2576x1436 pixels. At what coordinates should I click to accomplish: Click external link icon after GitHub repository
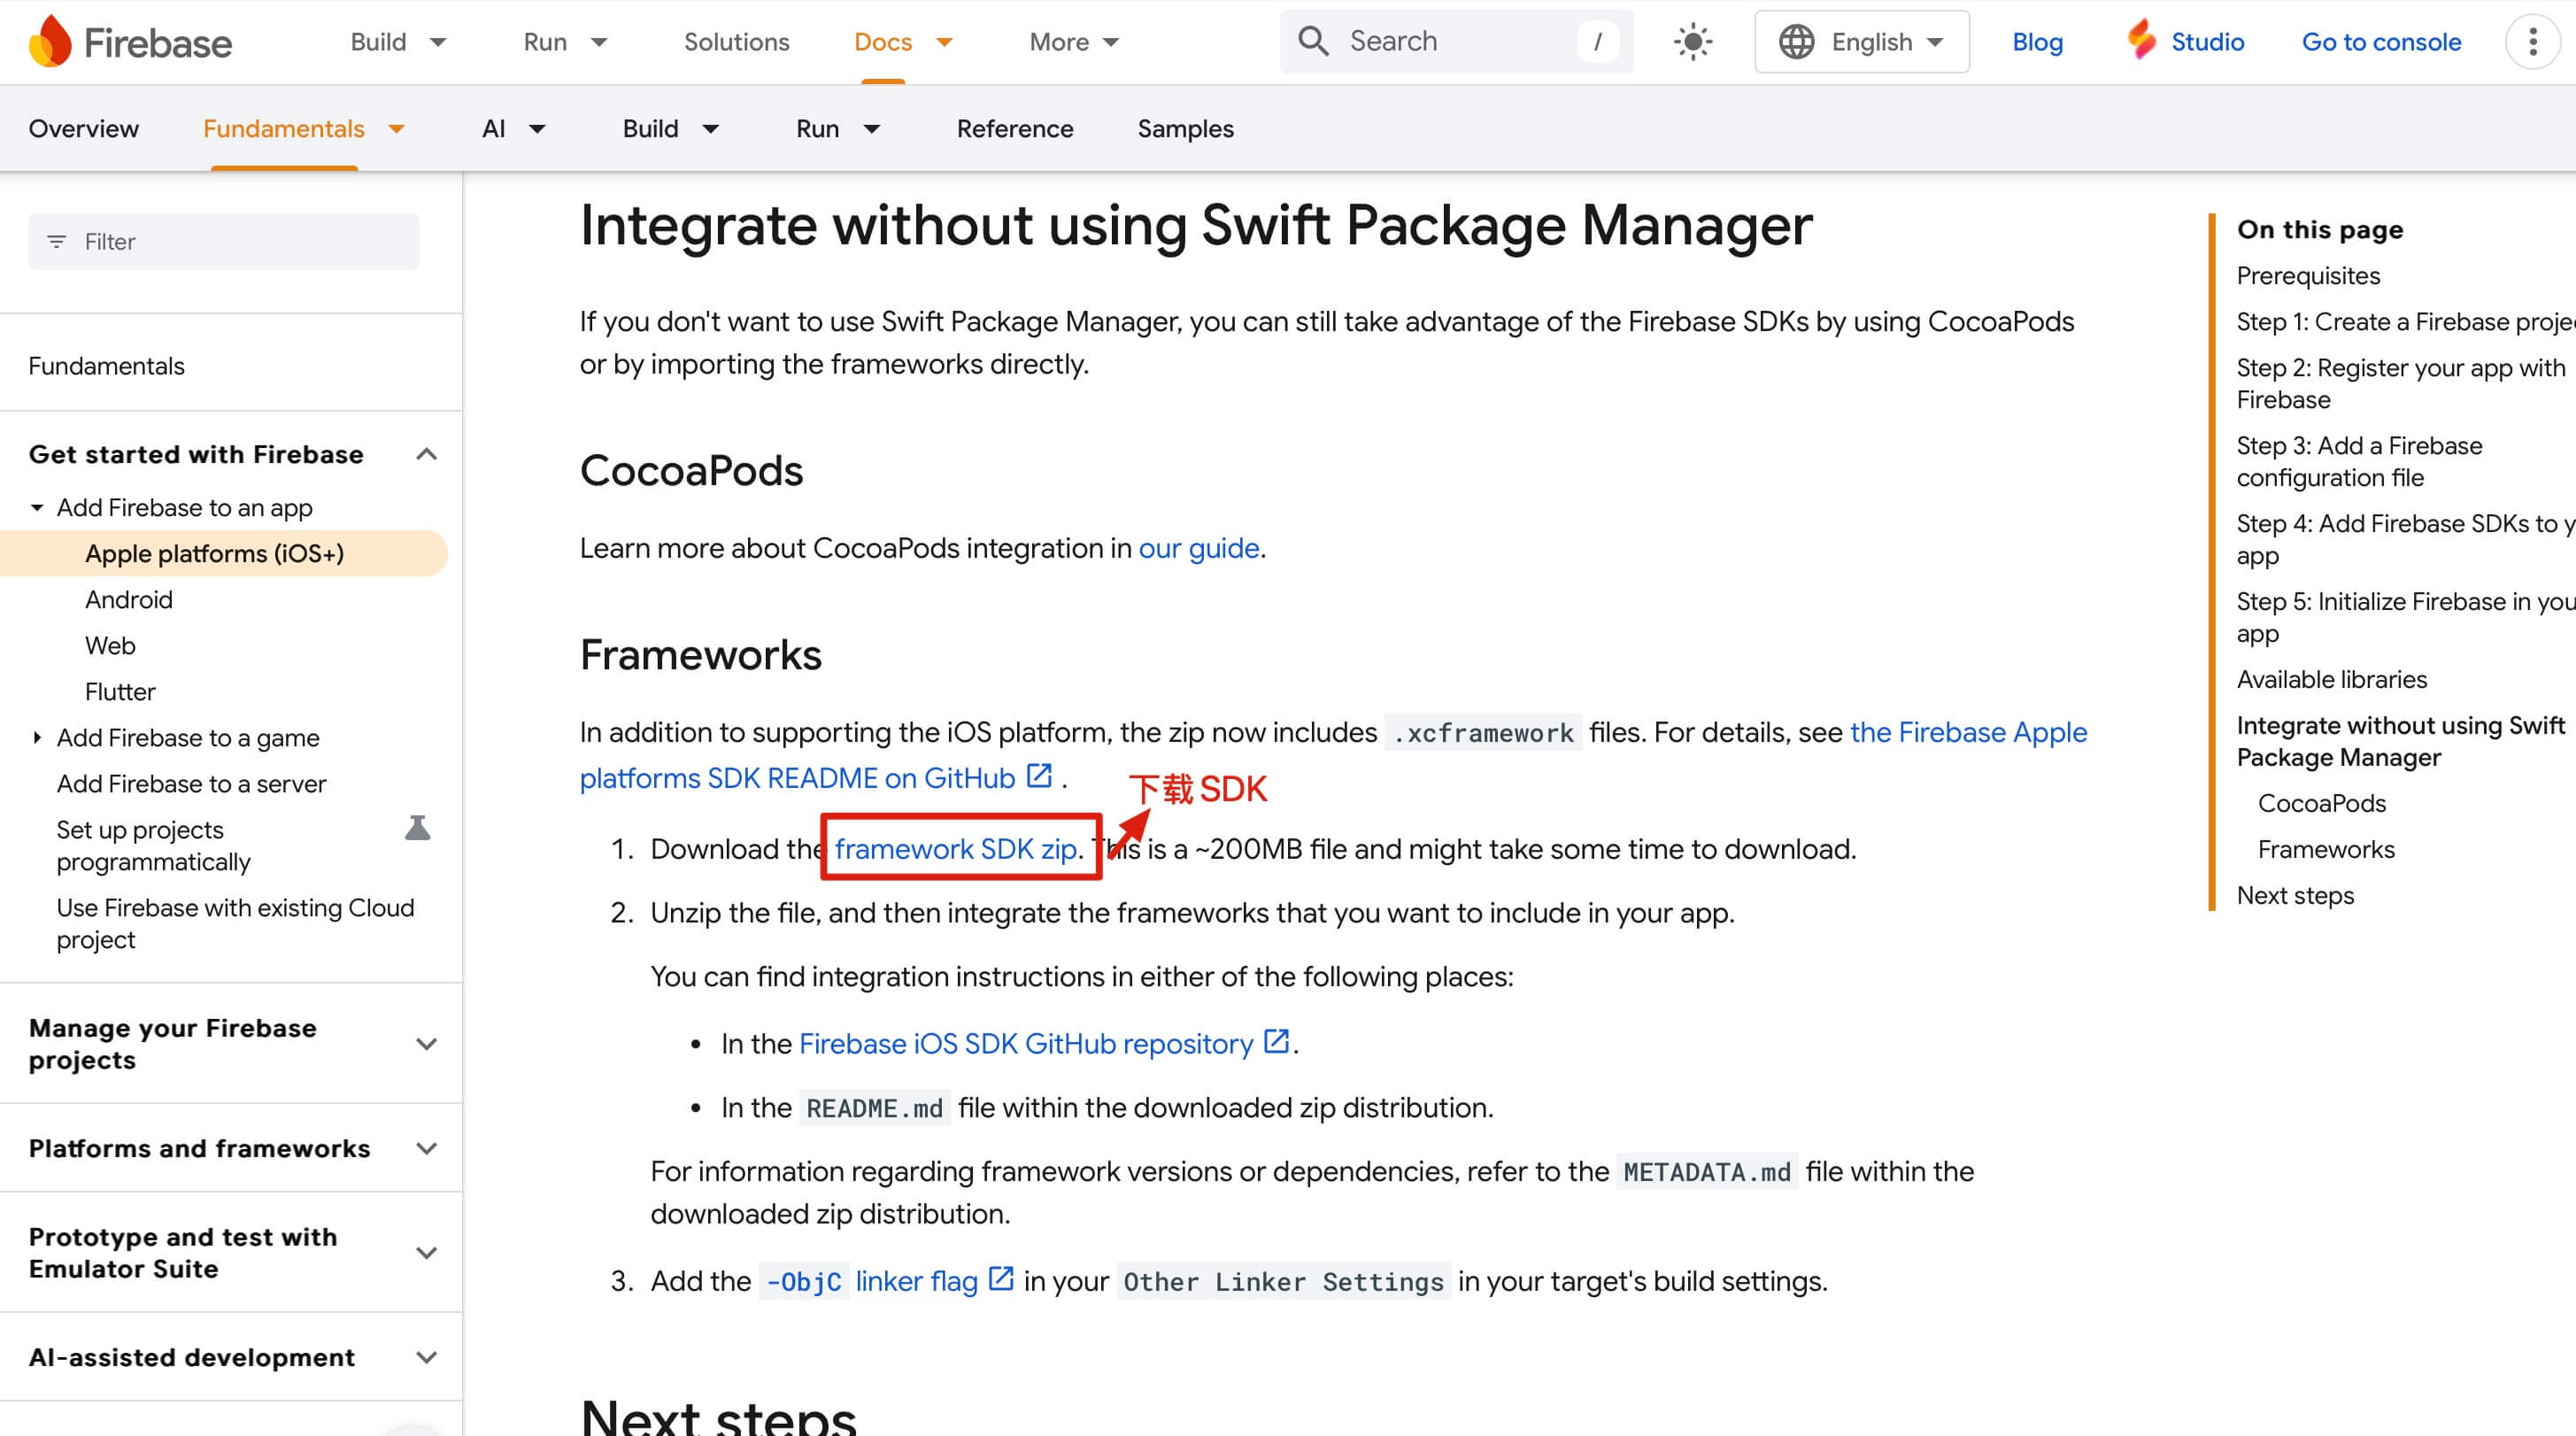pyautogui.click(x=1276, y=1042)
